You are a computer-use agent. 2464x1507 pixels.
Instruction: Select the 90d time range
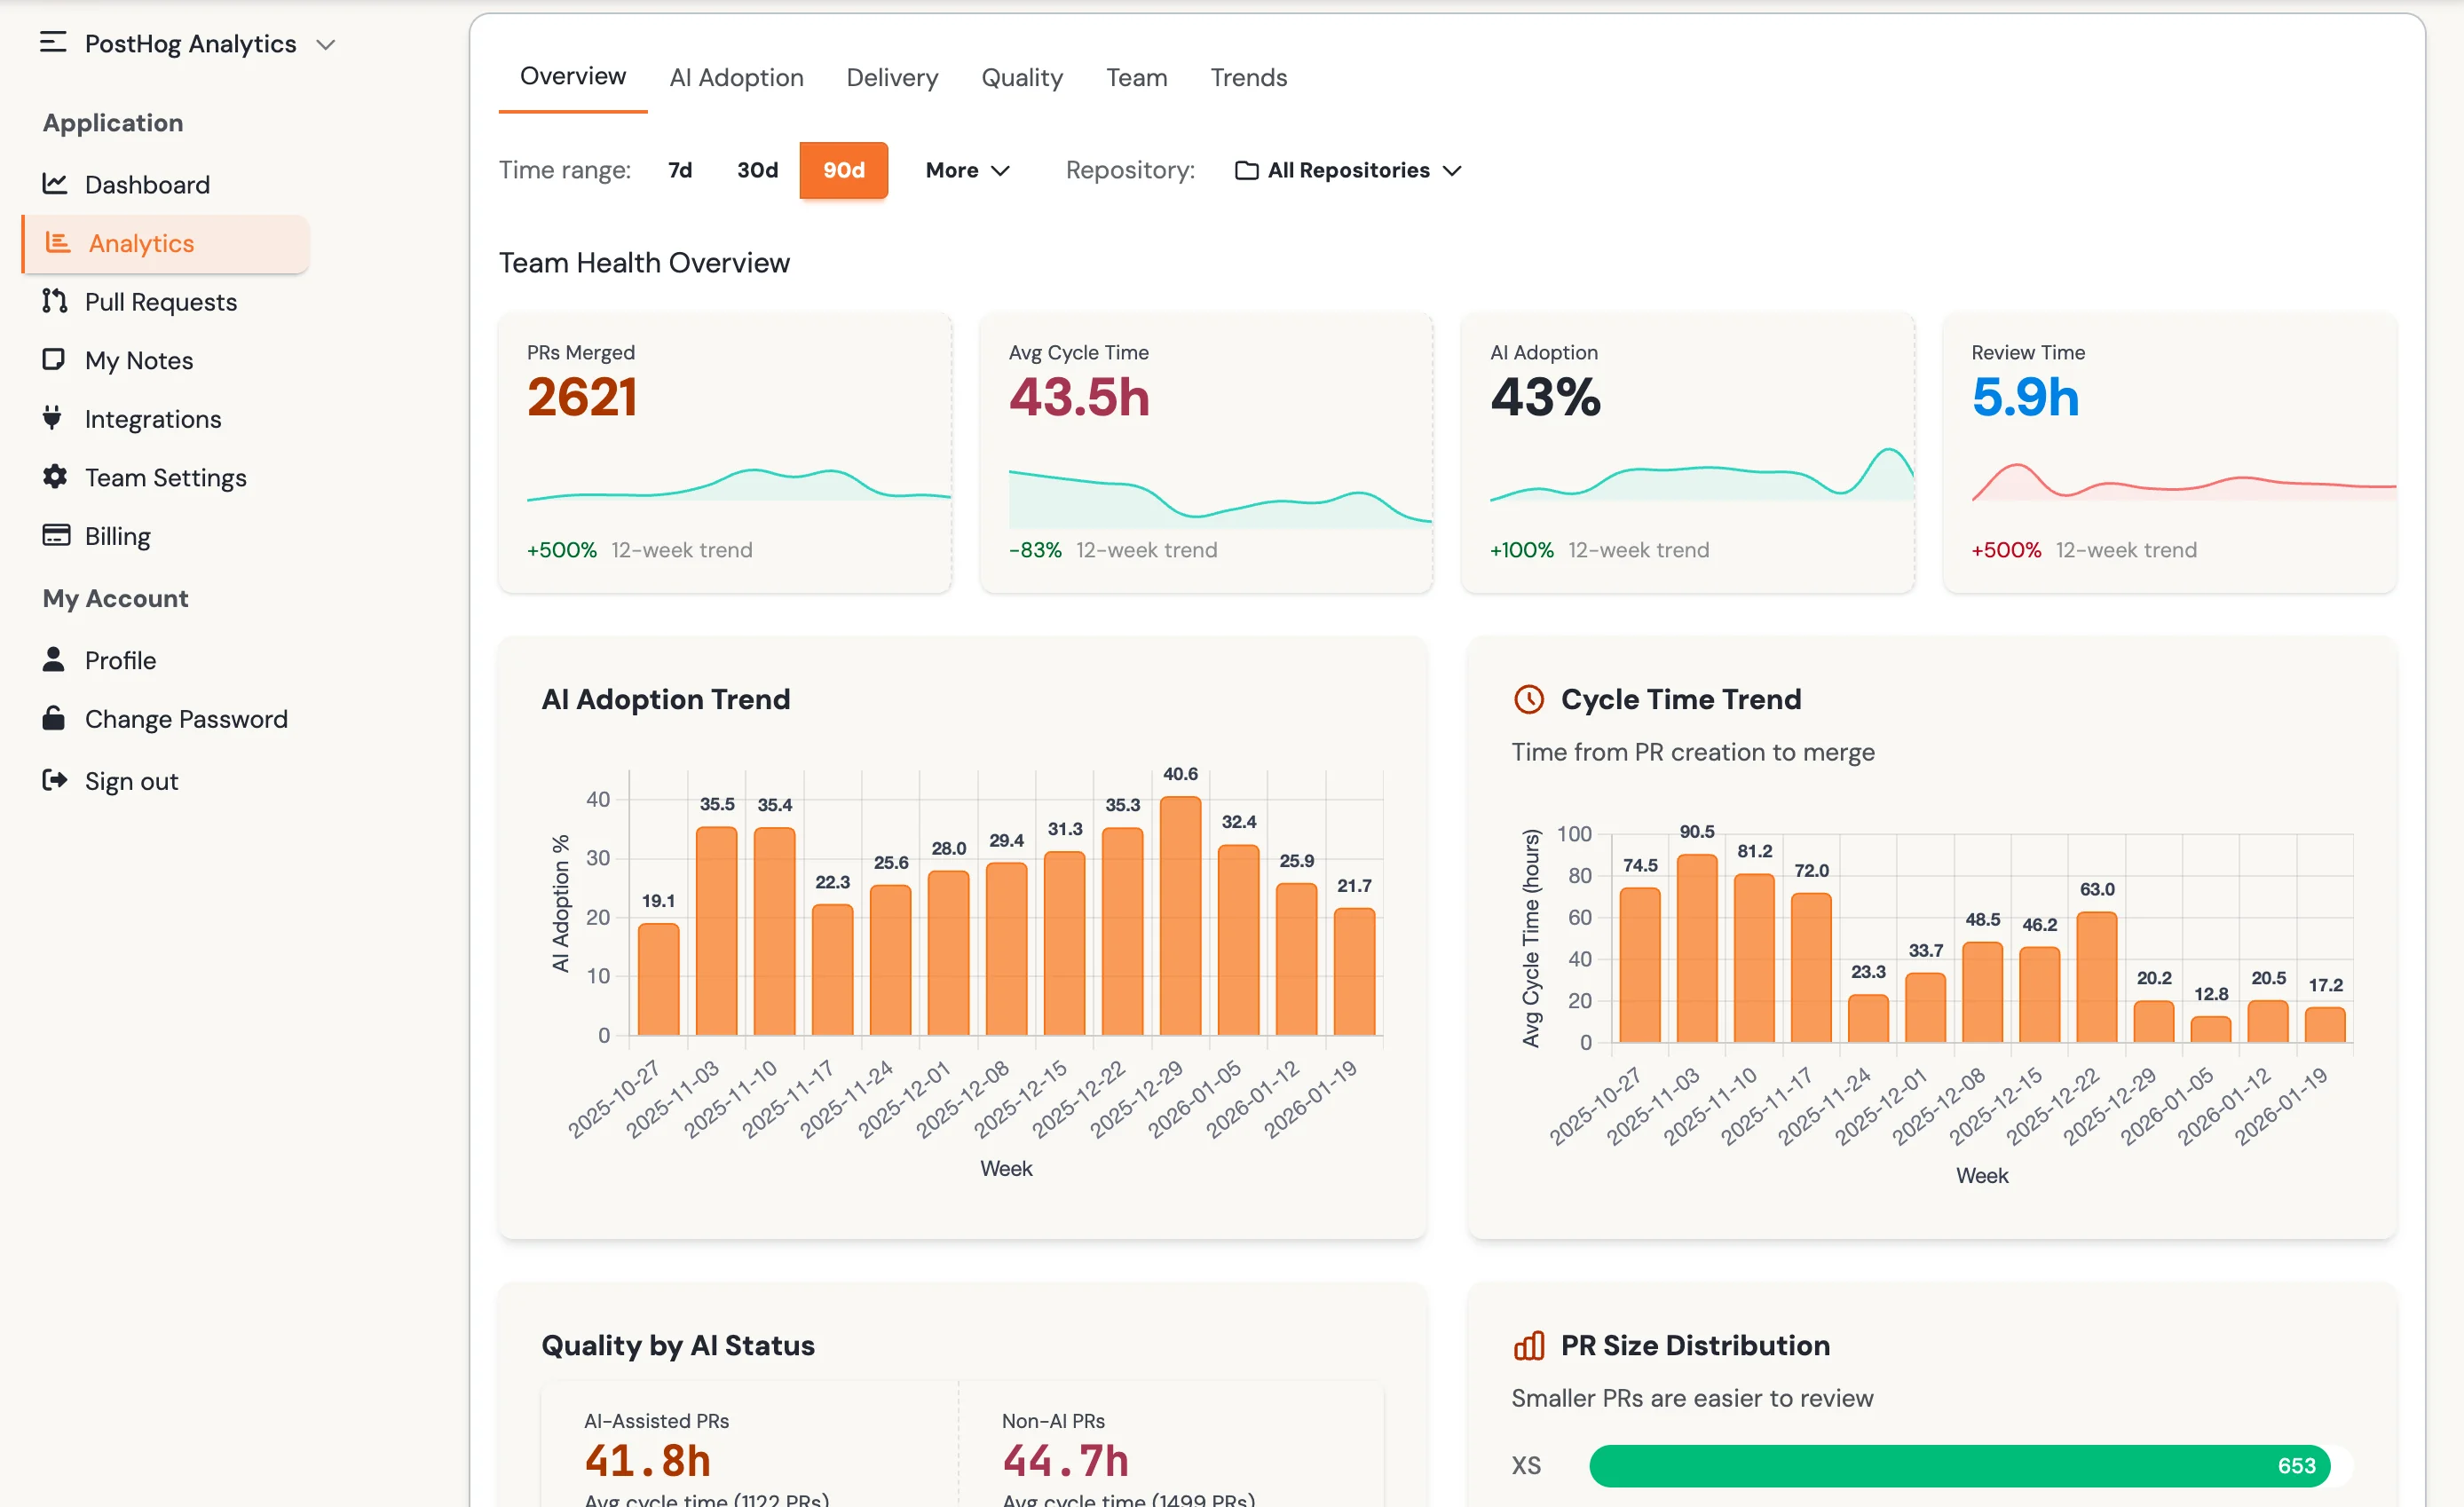pyautogui.click(x=844, y=170)
